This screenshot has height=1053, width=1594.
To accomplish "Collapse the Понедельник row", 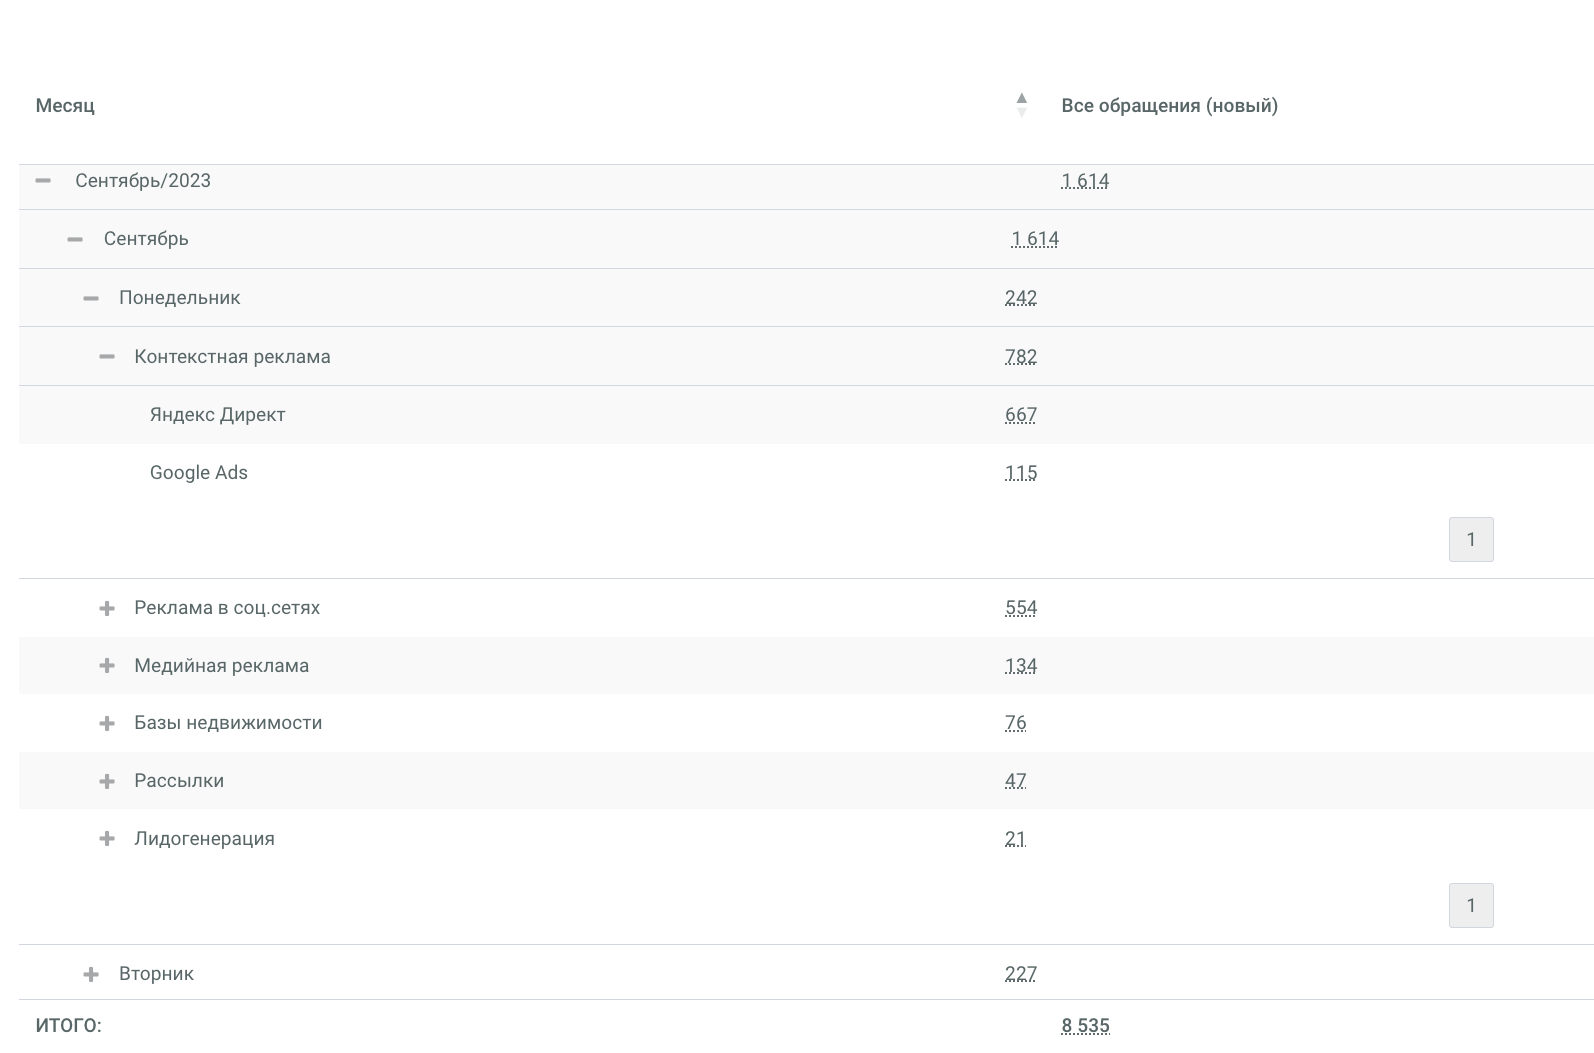I will (91, 298).
